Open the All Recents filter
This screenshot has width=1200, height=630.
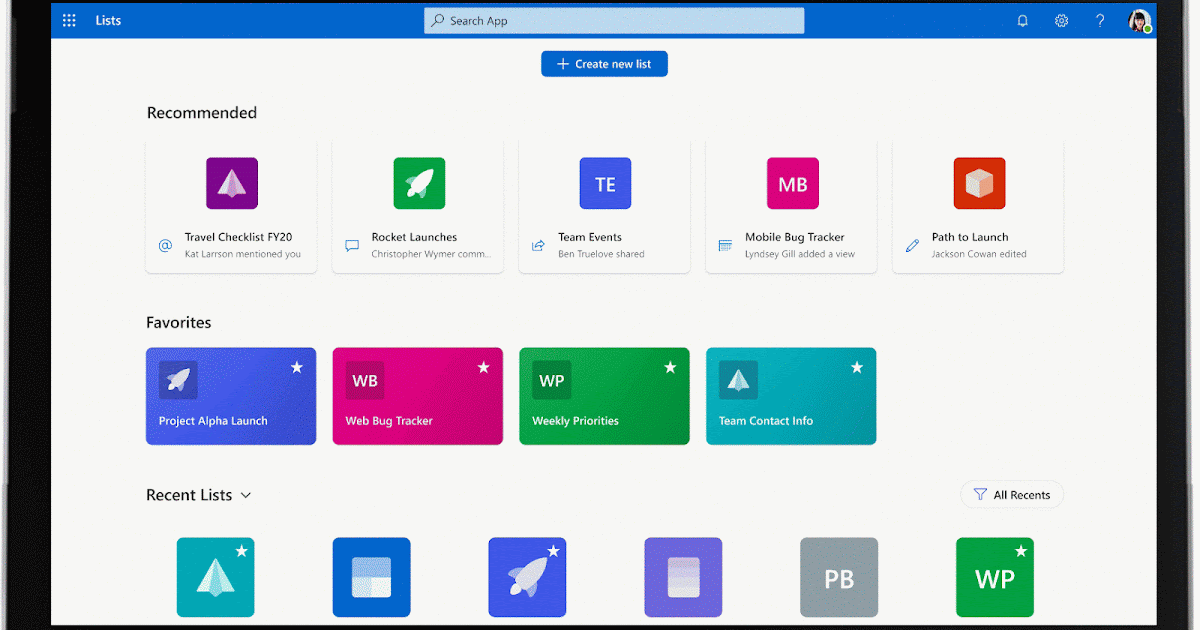1012,495
